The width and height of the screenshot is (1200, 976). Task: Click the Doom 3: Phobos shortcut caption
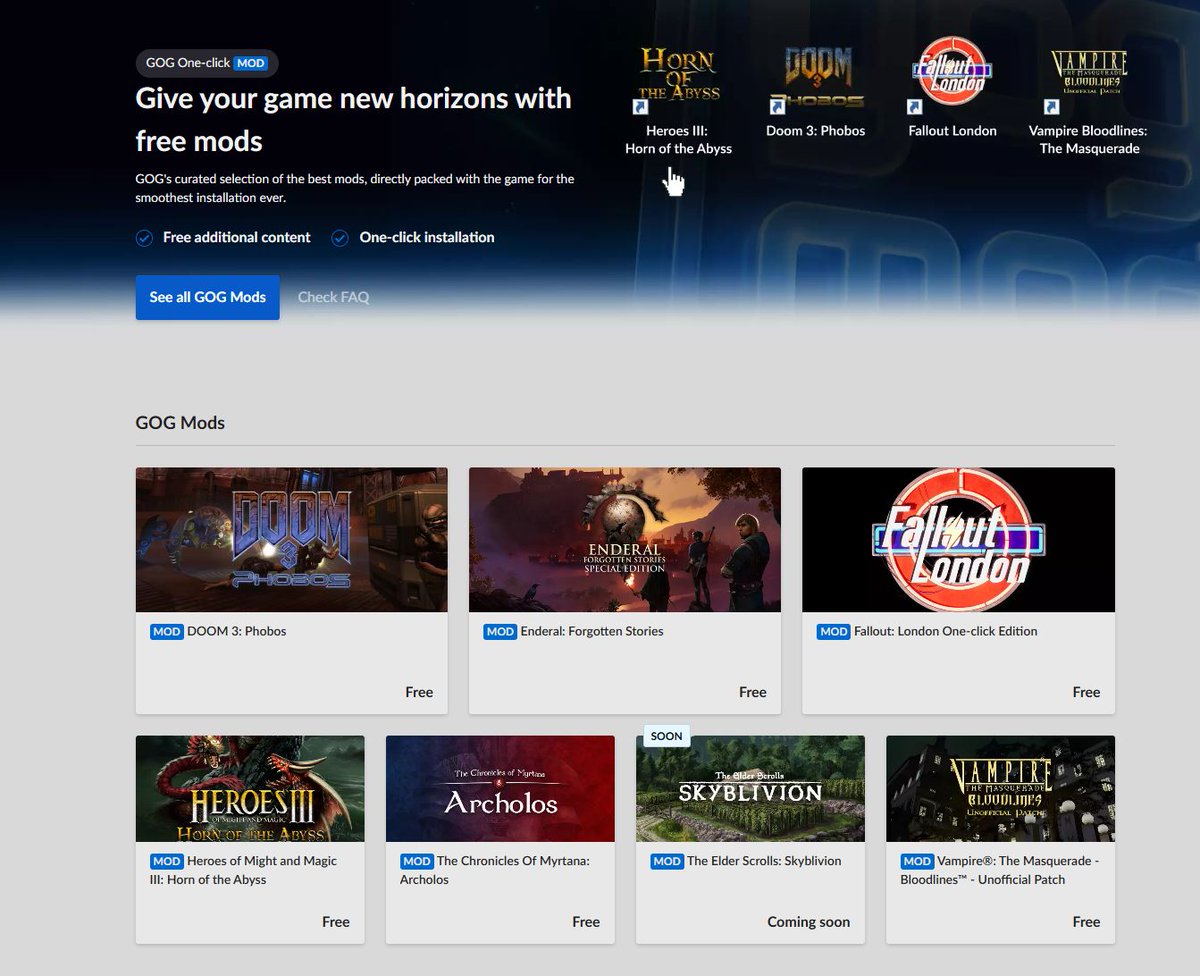(x=815, y=131)
